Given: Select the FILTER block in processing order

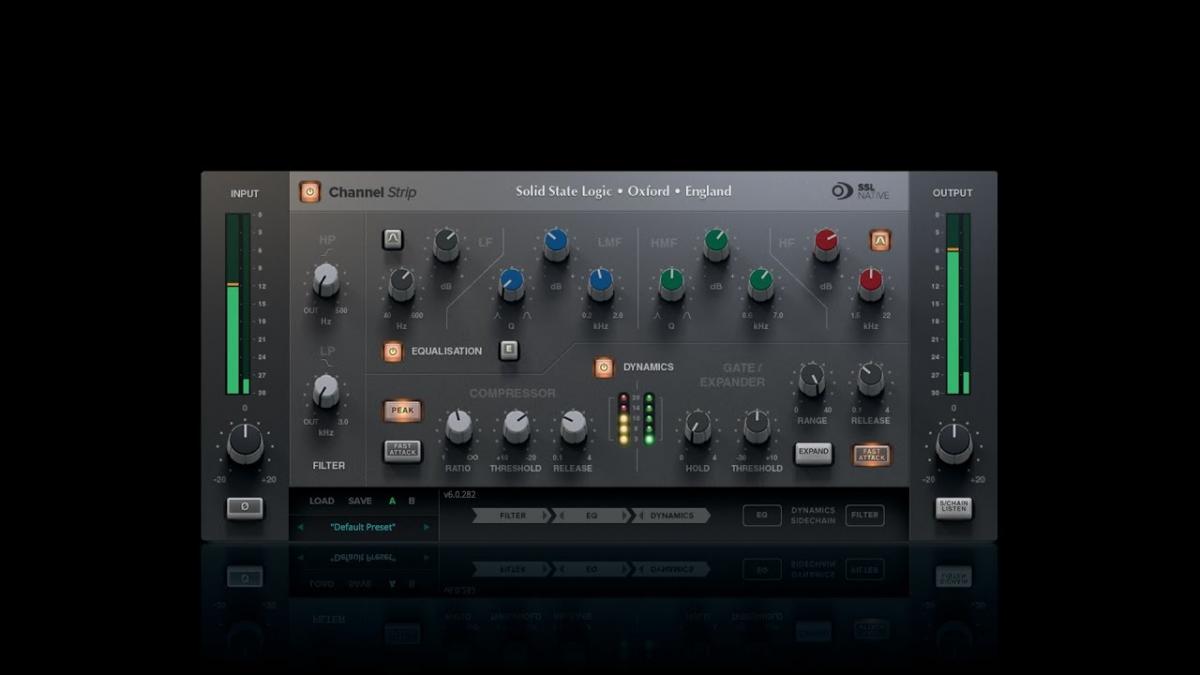Looking at the screenshot, I should pos(512,516).
